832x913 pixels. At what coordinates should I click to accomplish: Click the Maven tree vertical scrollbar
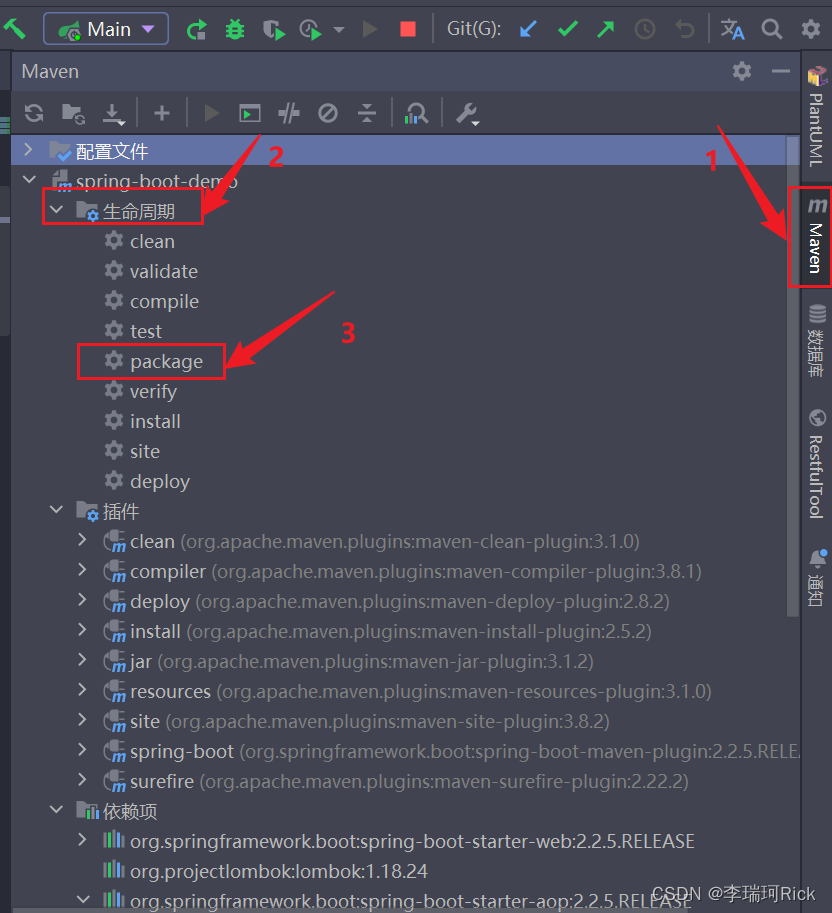[792, 376]
